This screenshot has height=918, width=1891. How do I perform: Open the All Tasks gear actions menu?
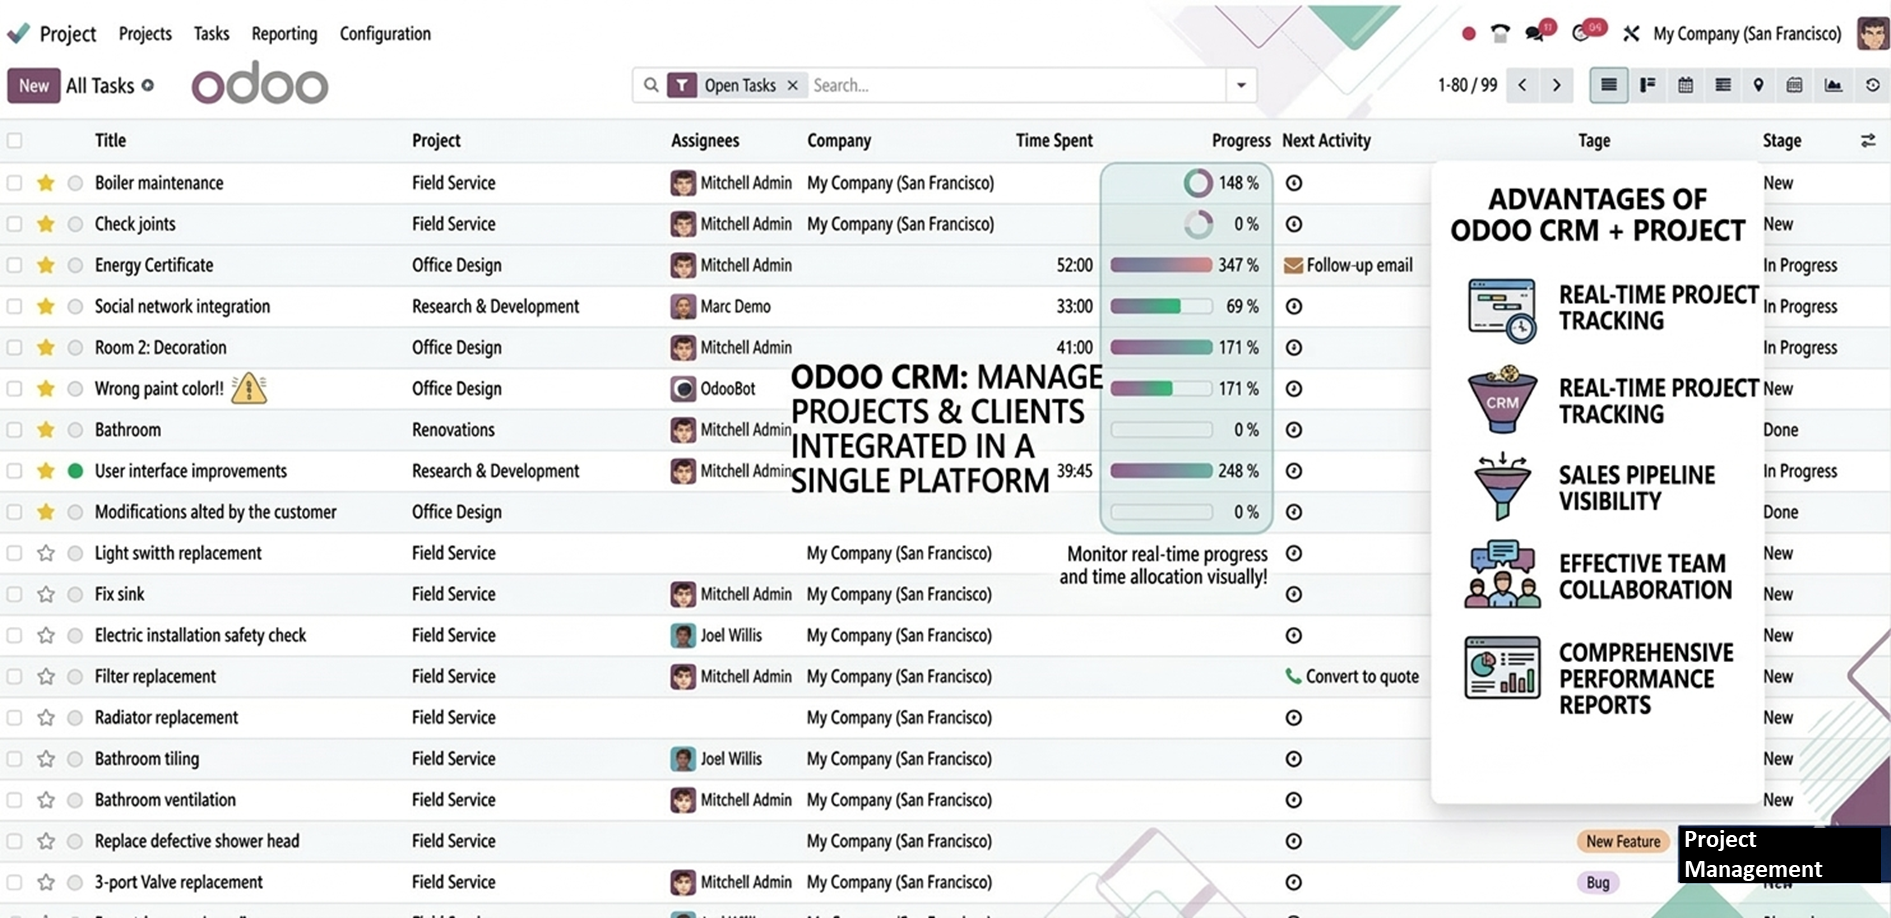[x=148, y=85]
